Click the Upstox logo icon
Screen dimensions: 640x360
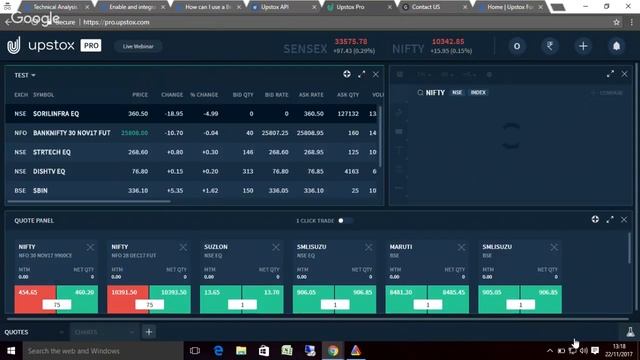[13, 45]
